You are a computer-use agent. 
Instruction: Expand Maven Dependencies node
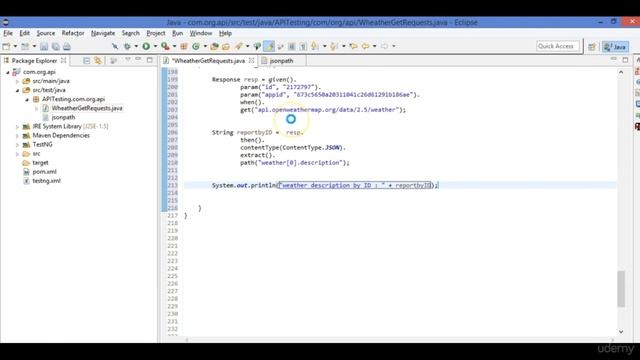[18, 136]
